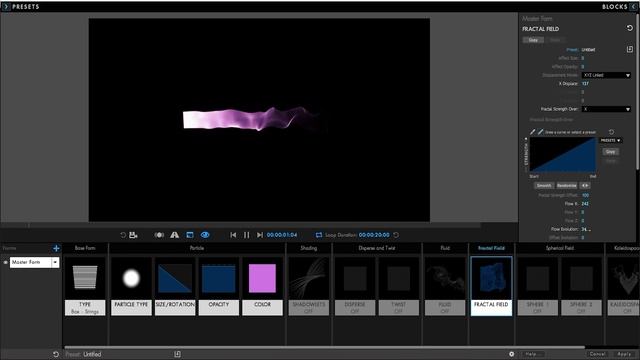Click the Copy button beside the curve

pyautogui.click(x=610, y=151)
